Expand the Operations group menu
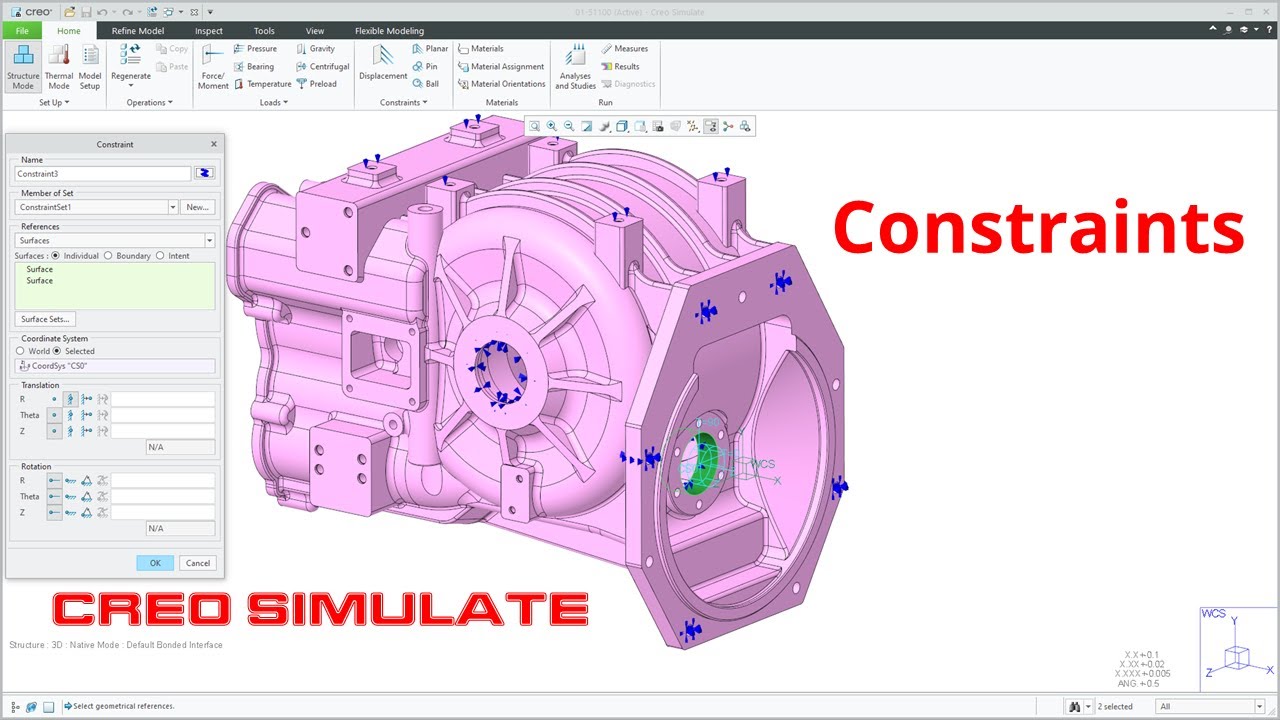The width and height of the screenshot is (1280, 720). point(150,102)
